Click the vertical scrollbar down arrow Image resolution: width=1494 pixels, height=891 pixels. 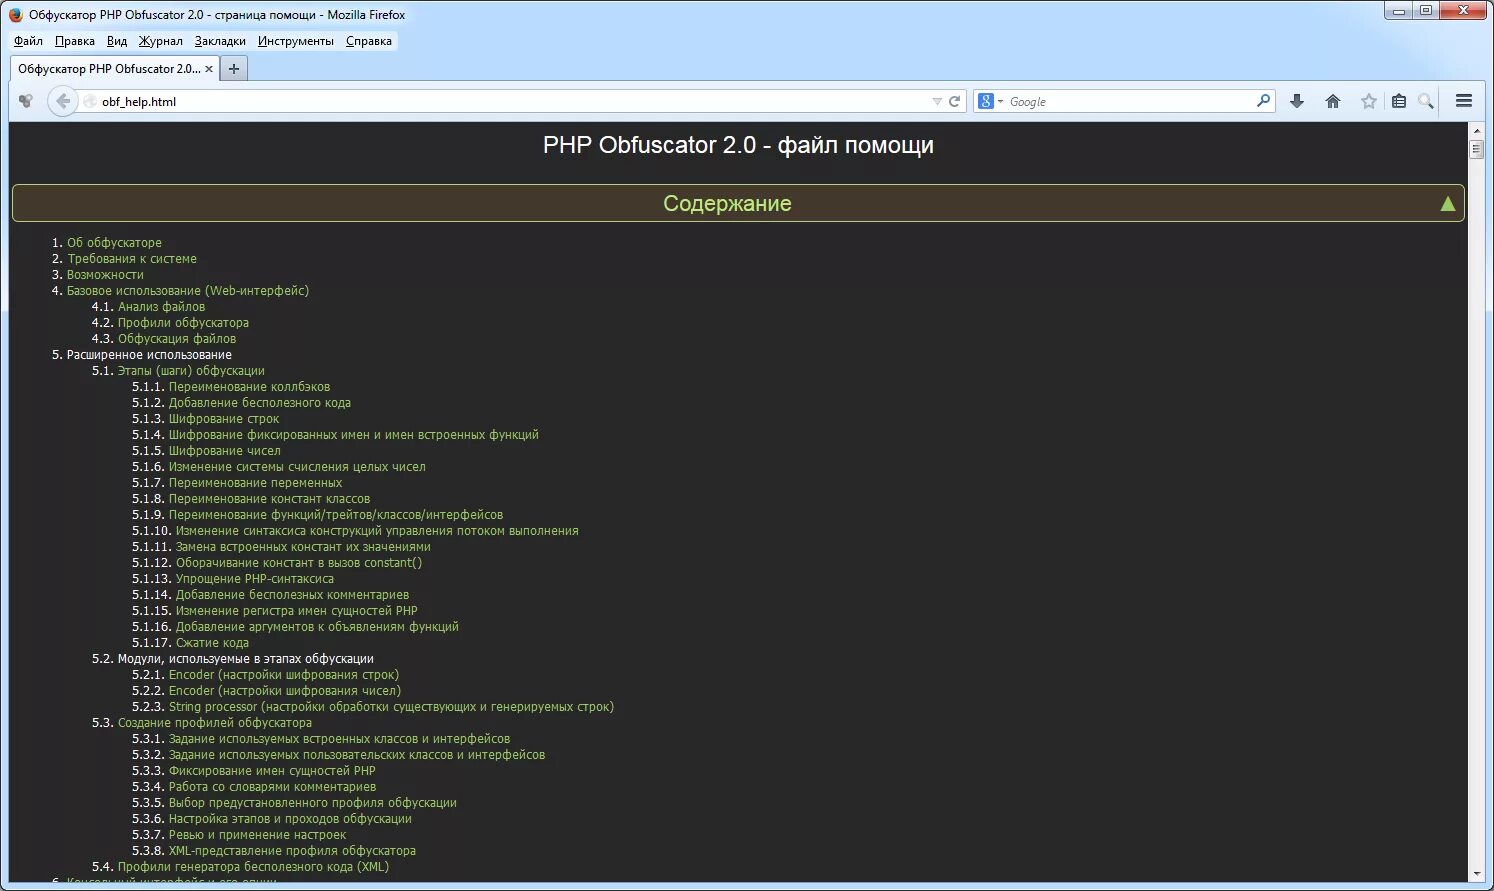point(1477,875)
